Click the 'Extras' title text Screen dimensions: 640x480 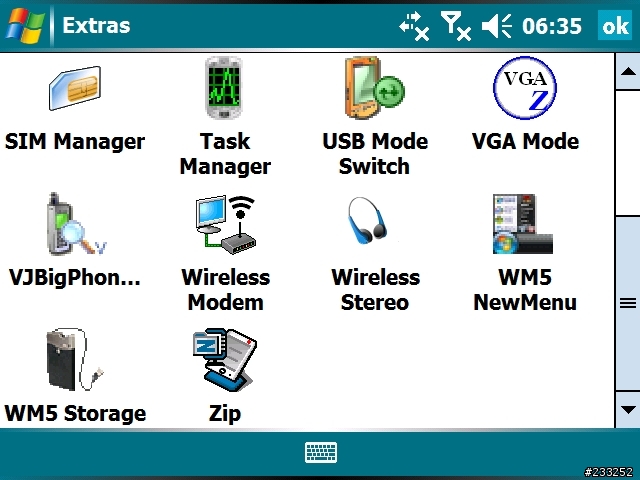[96, 26]
